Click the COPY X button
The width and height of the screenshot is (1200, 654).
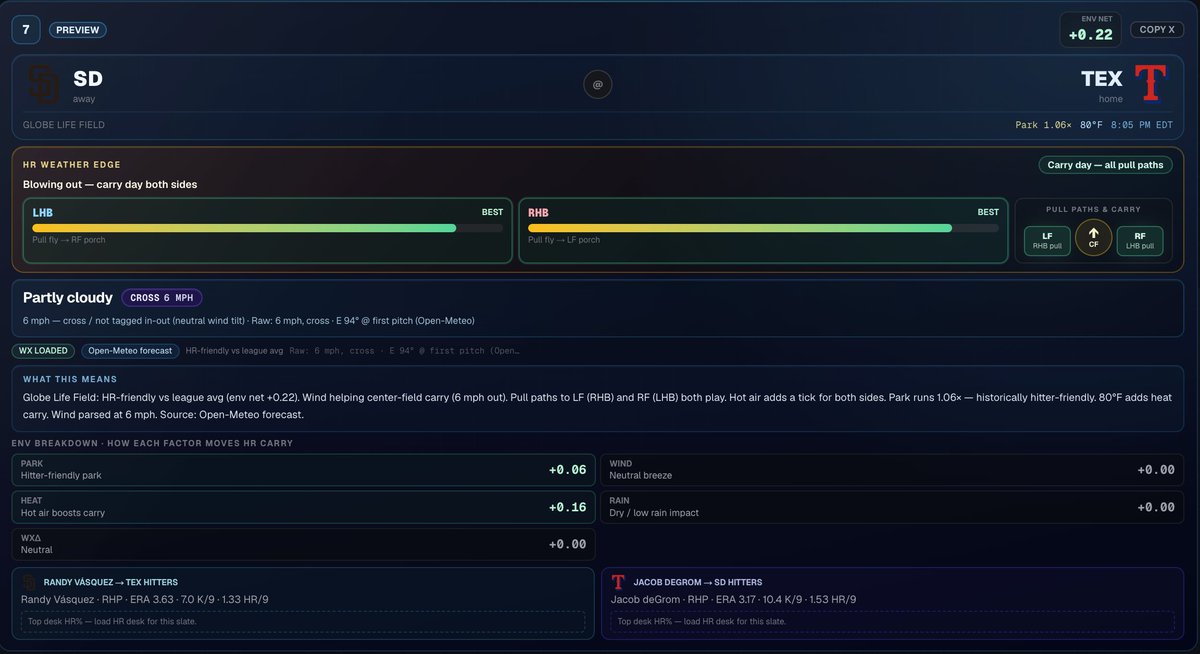click(x=1157, y=30)
